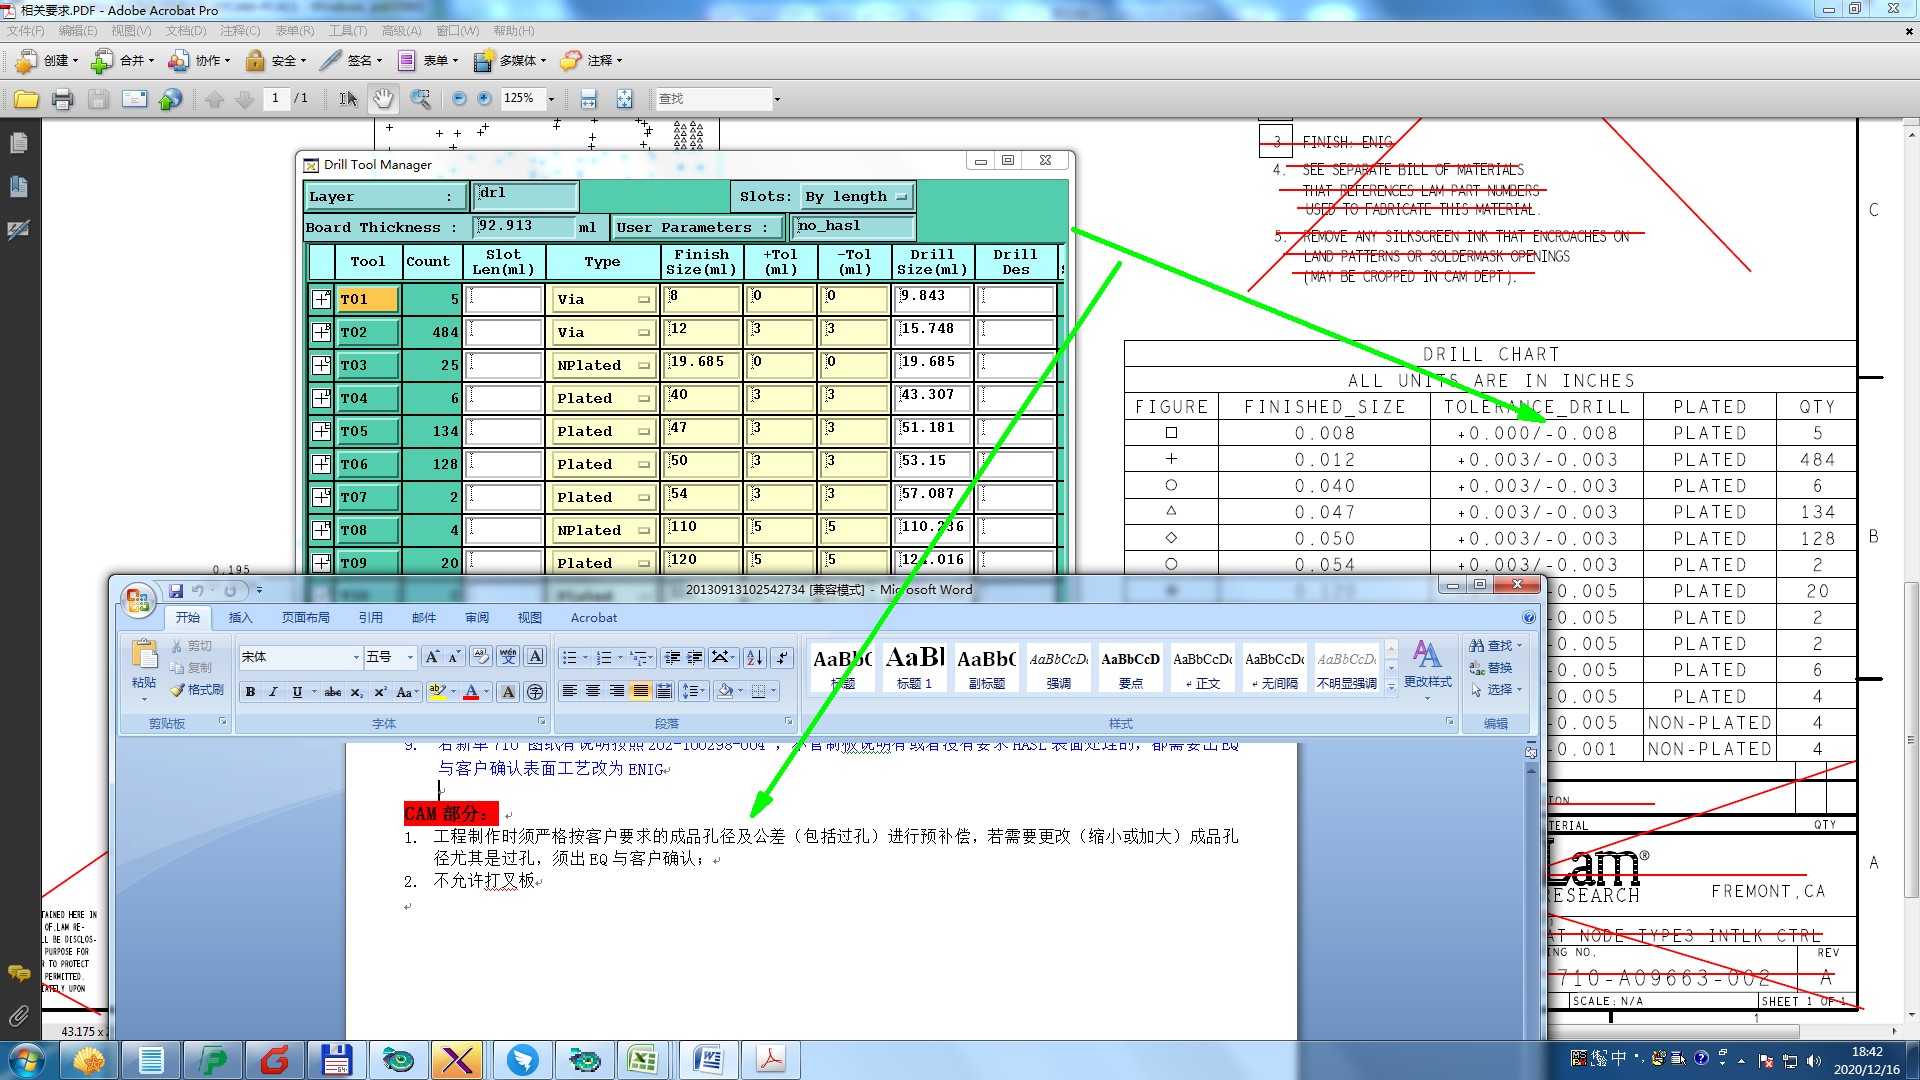The width and height of the screenshot is (1920, 1080).
Task: Click Acrobat 注释 button
Action: pos(591,61)
